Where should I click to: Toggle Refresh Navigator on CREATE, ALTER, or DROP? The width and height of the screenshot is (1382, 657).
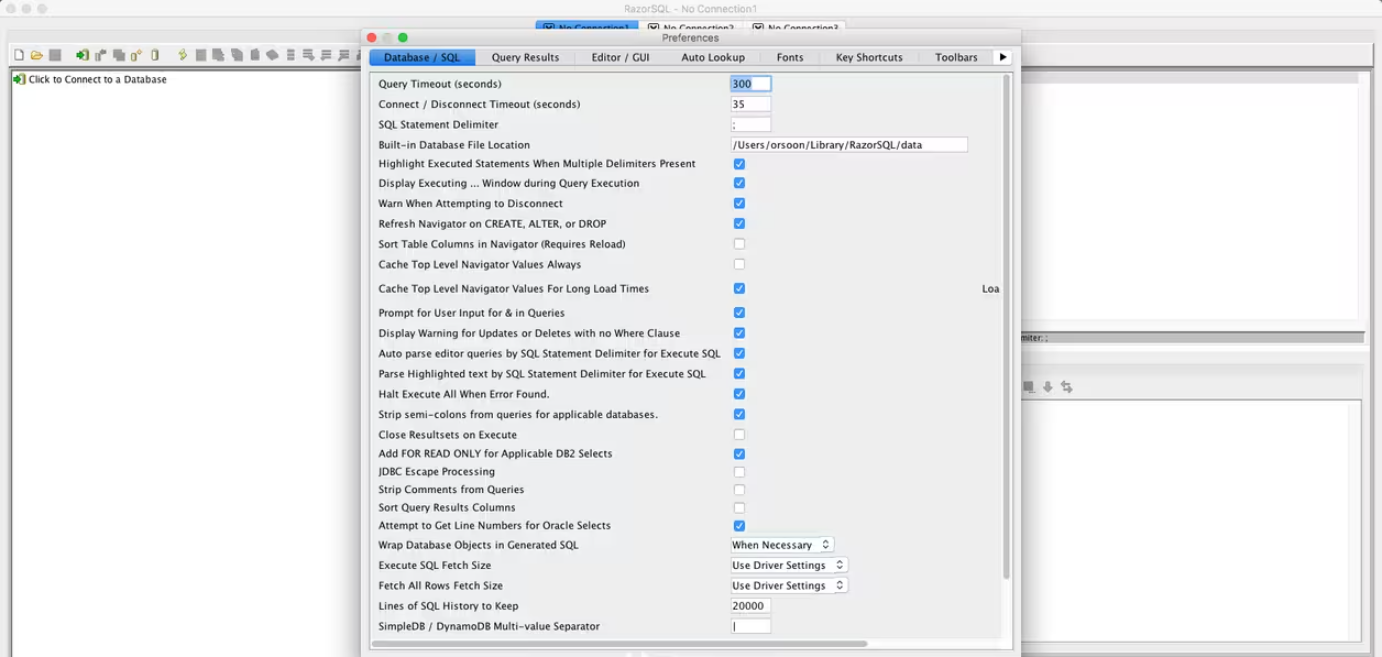tap(739, 224)
